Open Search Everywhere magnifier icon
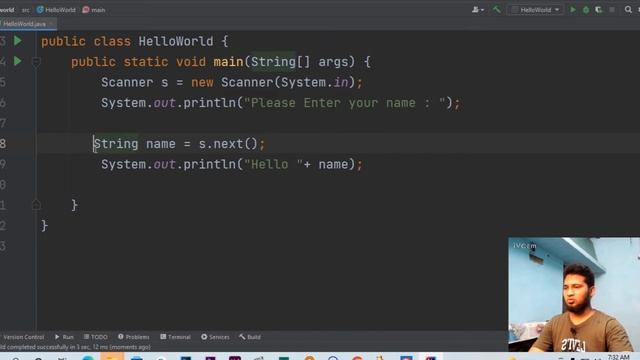 (x=628, y=9)
